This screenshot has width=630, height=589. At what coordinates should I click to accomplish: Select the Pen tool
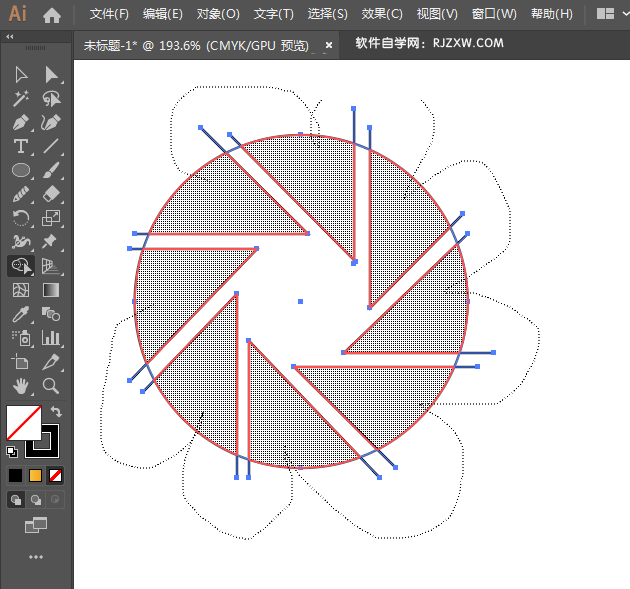click(21, 123)
